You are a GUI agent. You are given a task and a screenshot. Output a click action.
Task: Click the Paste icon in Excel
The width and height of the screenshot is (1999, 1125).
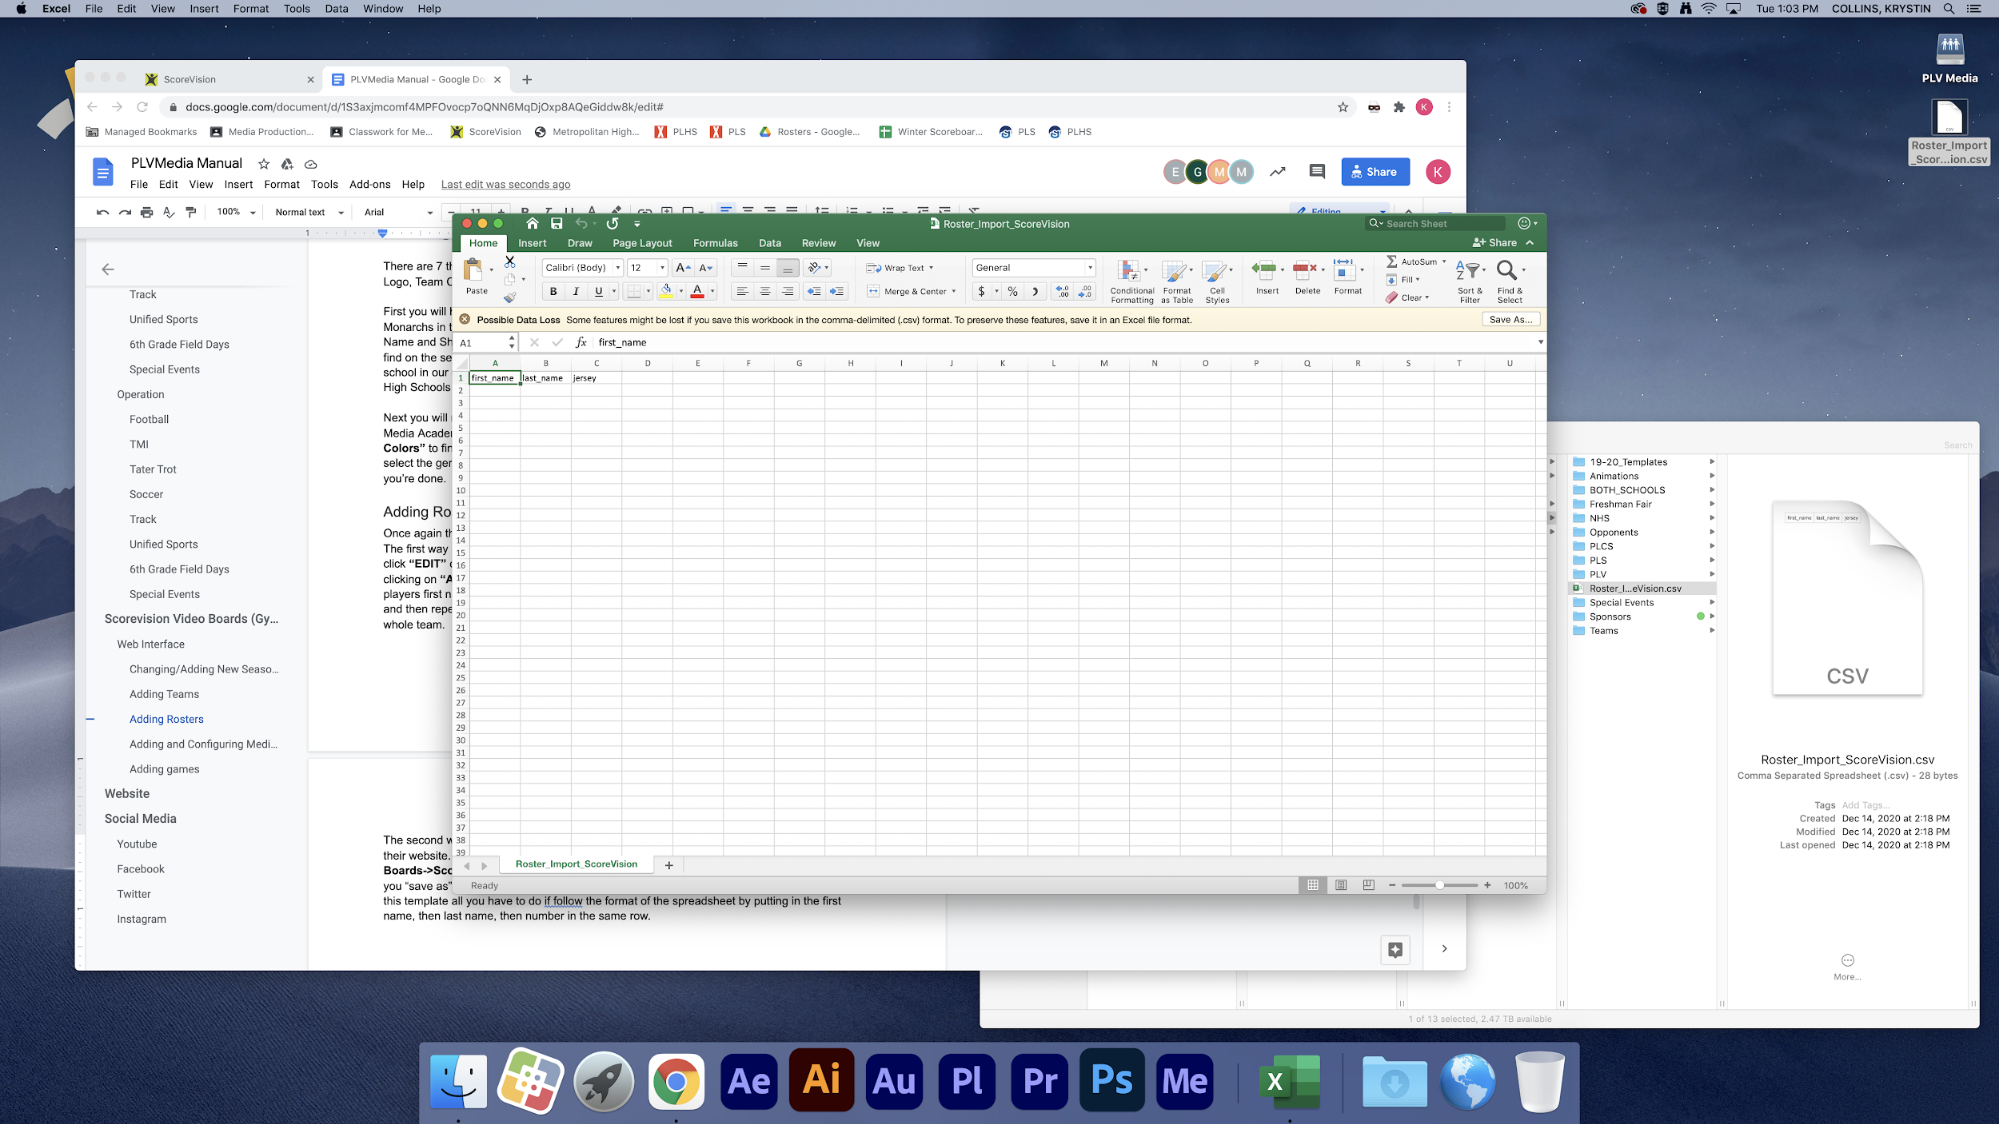pyautogui.click(x=475, y=271)
